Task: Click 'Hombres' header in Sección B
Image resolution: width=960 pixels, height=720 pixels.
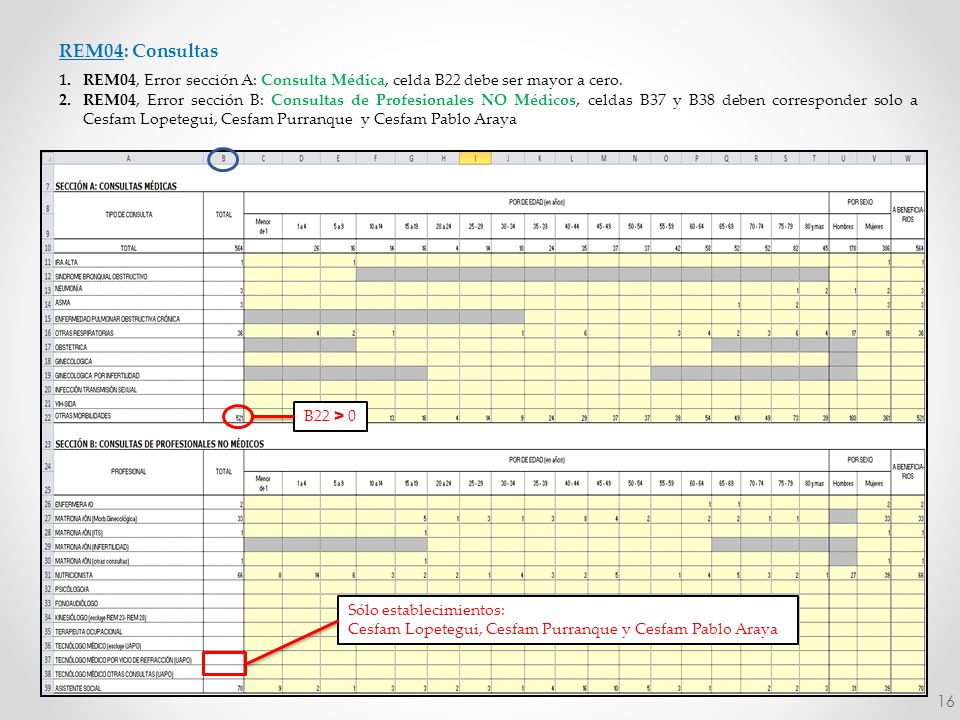Action: point(843,483)
